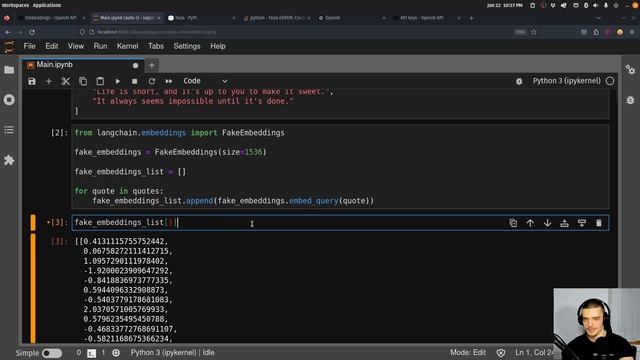Open the Help menu
Viewport: 640px width, 360px height.
[218, 46]
